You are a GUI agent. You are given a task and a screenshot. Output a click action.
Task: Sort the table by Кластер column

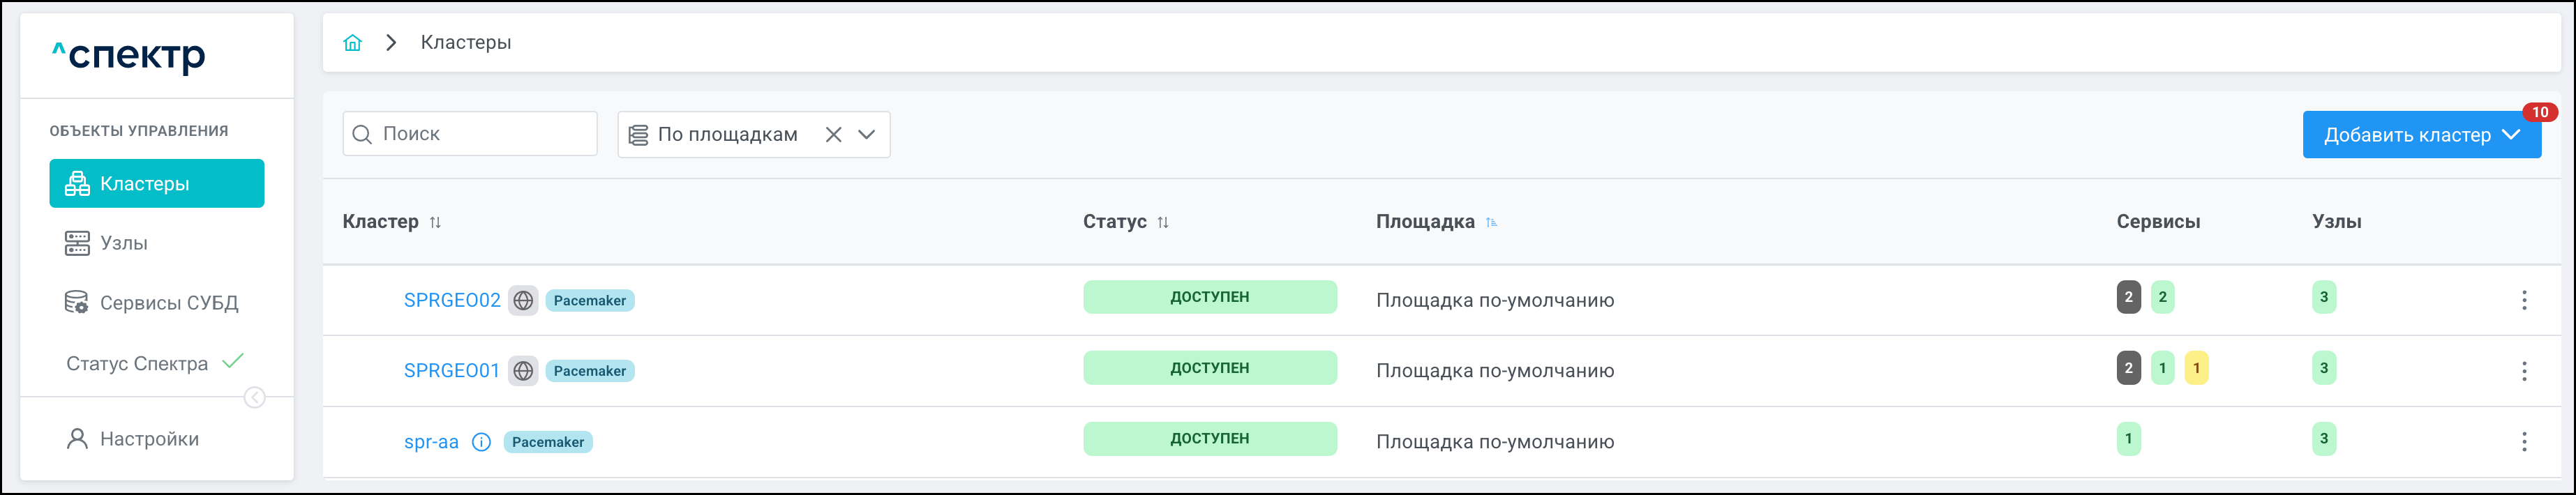pos(435,223)
